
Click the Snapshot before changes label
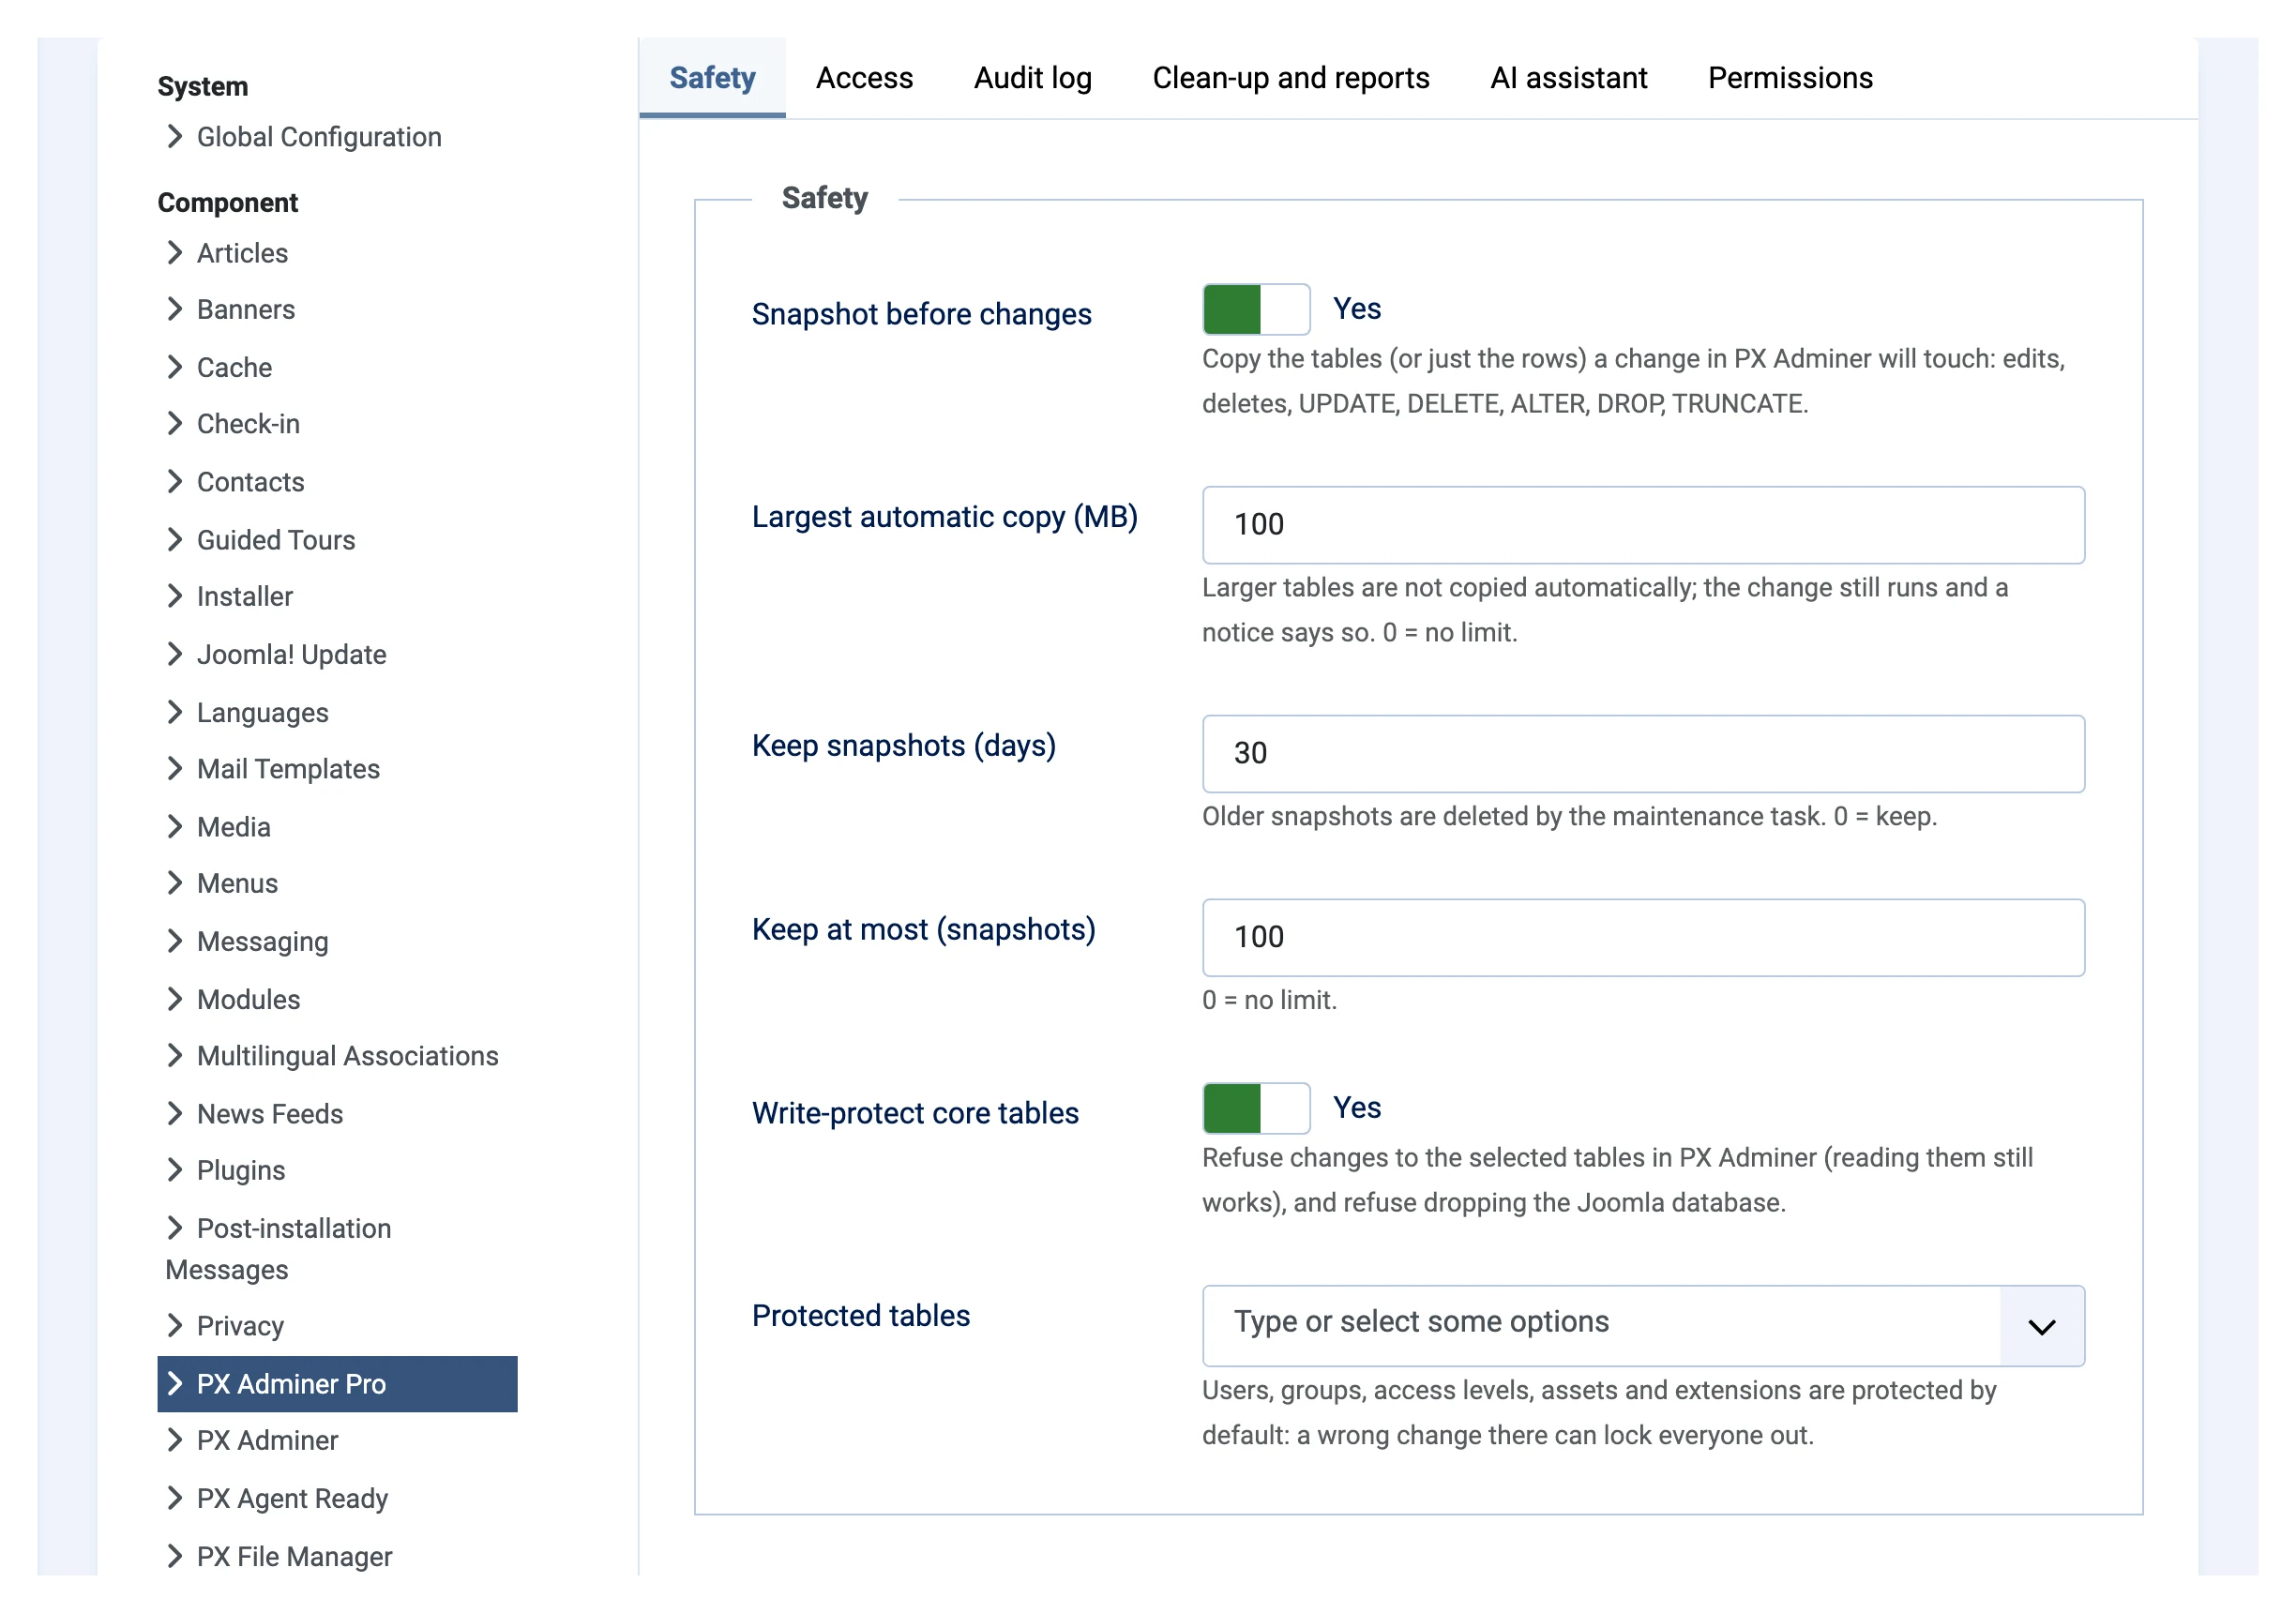pyautogui.click(x=921, y=314)
